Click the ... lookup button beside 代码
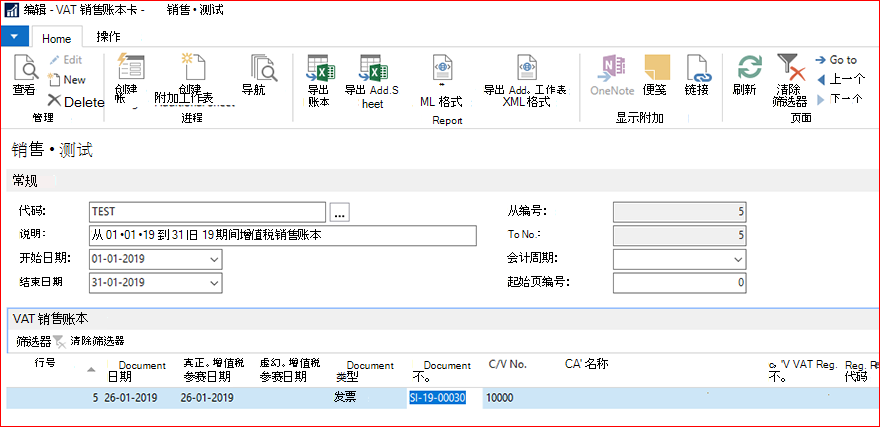The height and width of the screenshot is (427, 880). [x=340, y=212]
